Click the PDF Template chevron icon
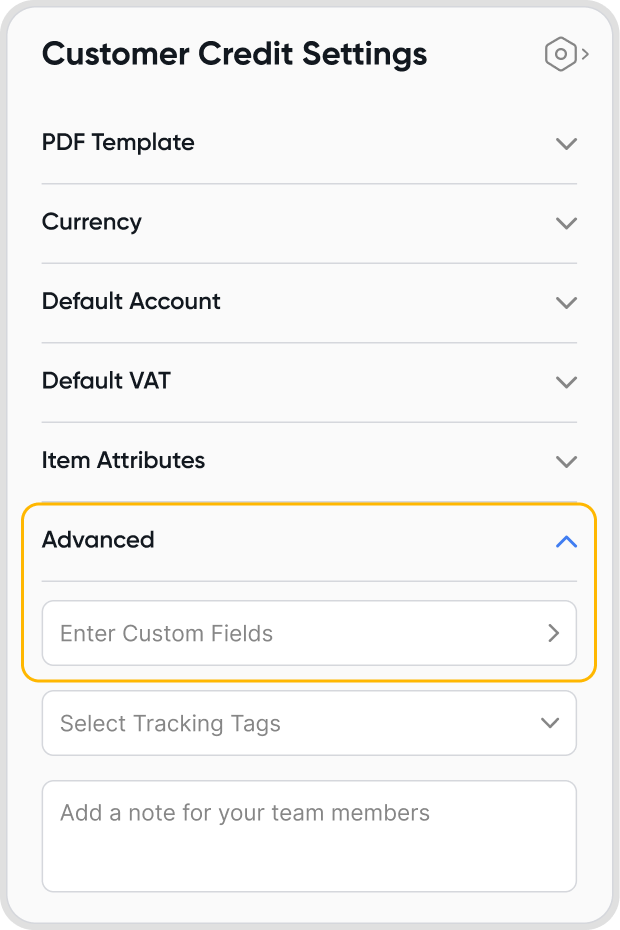Viewport: 620px width, 930px height. 566,143
